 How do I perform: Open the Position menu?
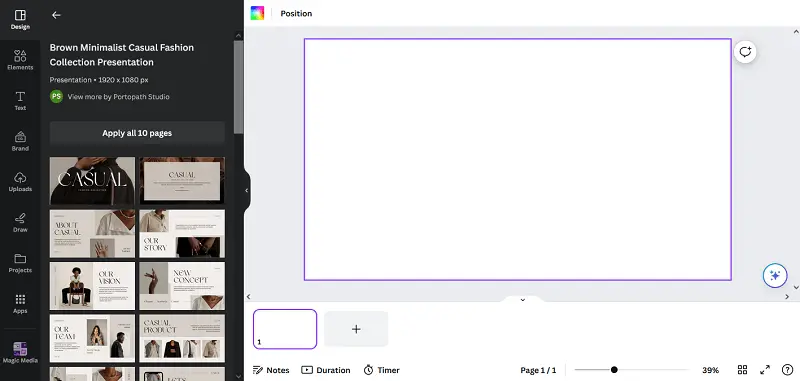296,13
